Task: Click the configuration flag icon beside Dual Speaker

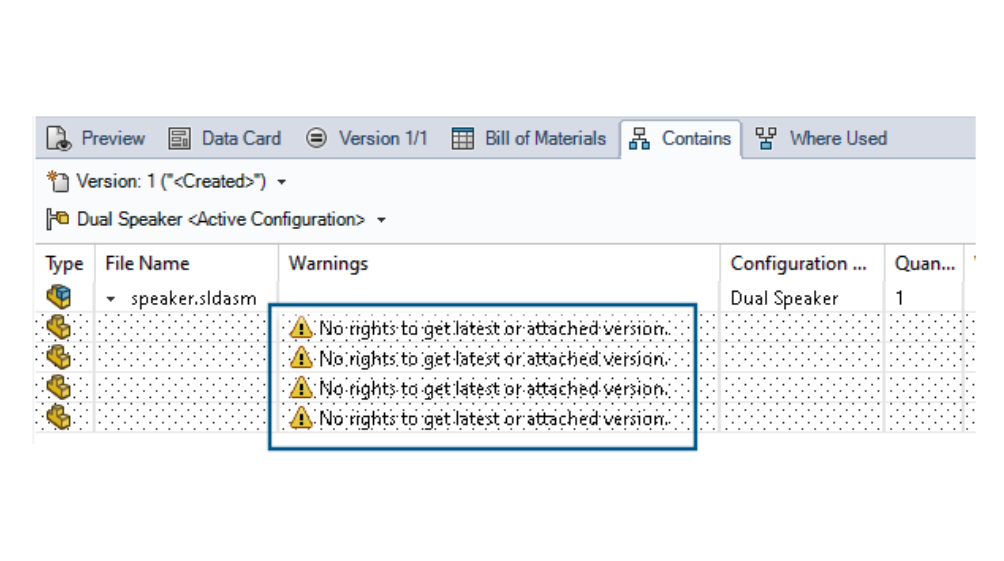Action: tap(58, 220)
